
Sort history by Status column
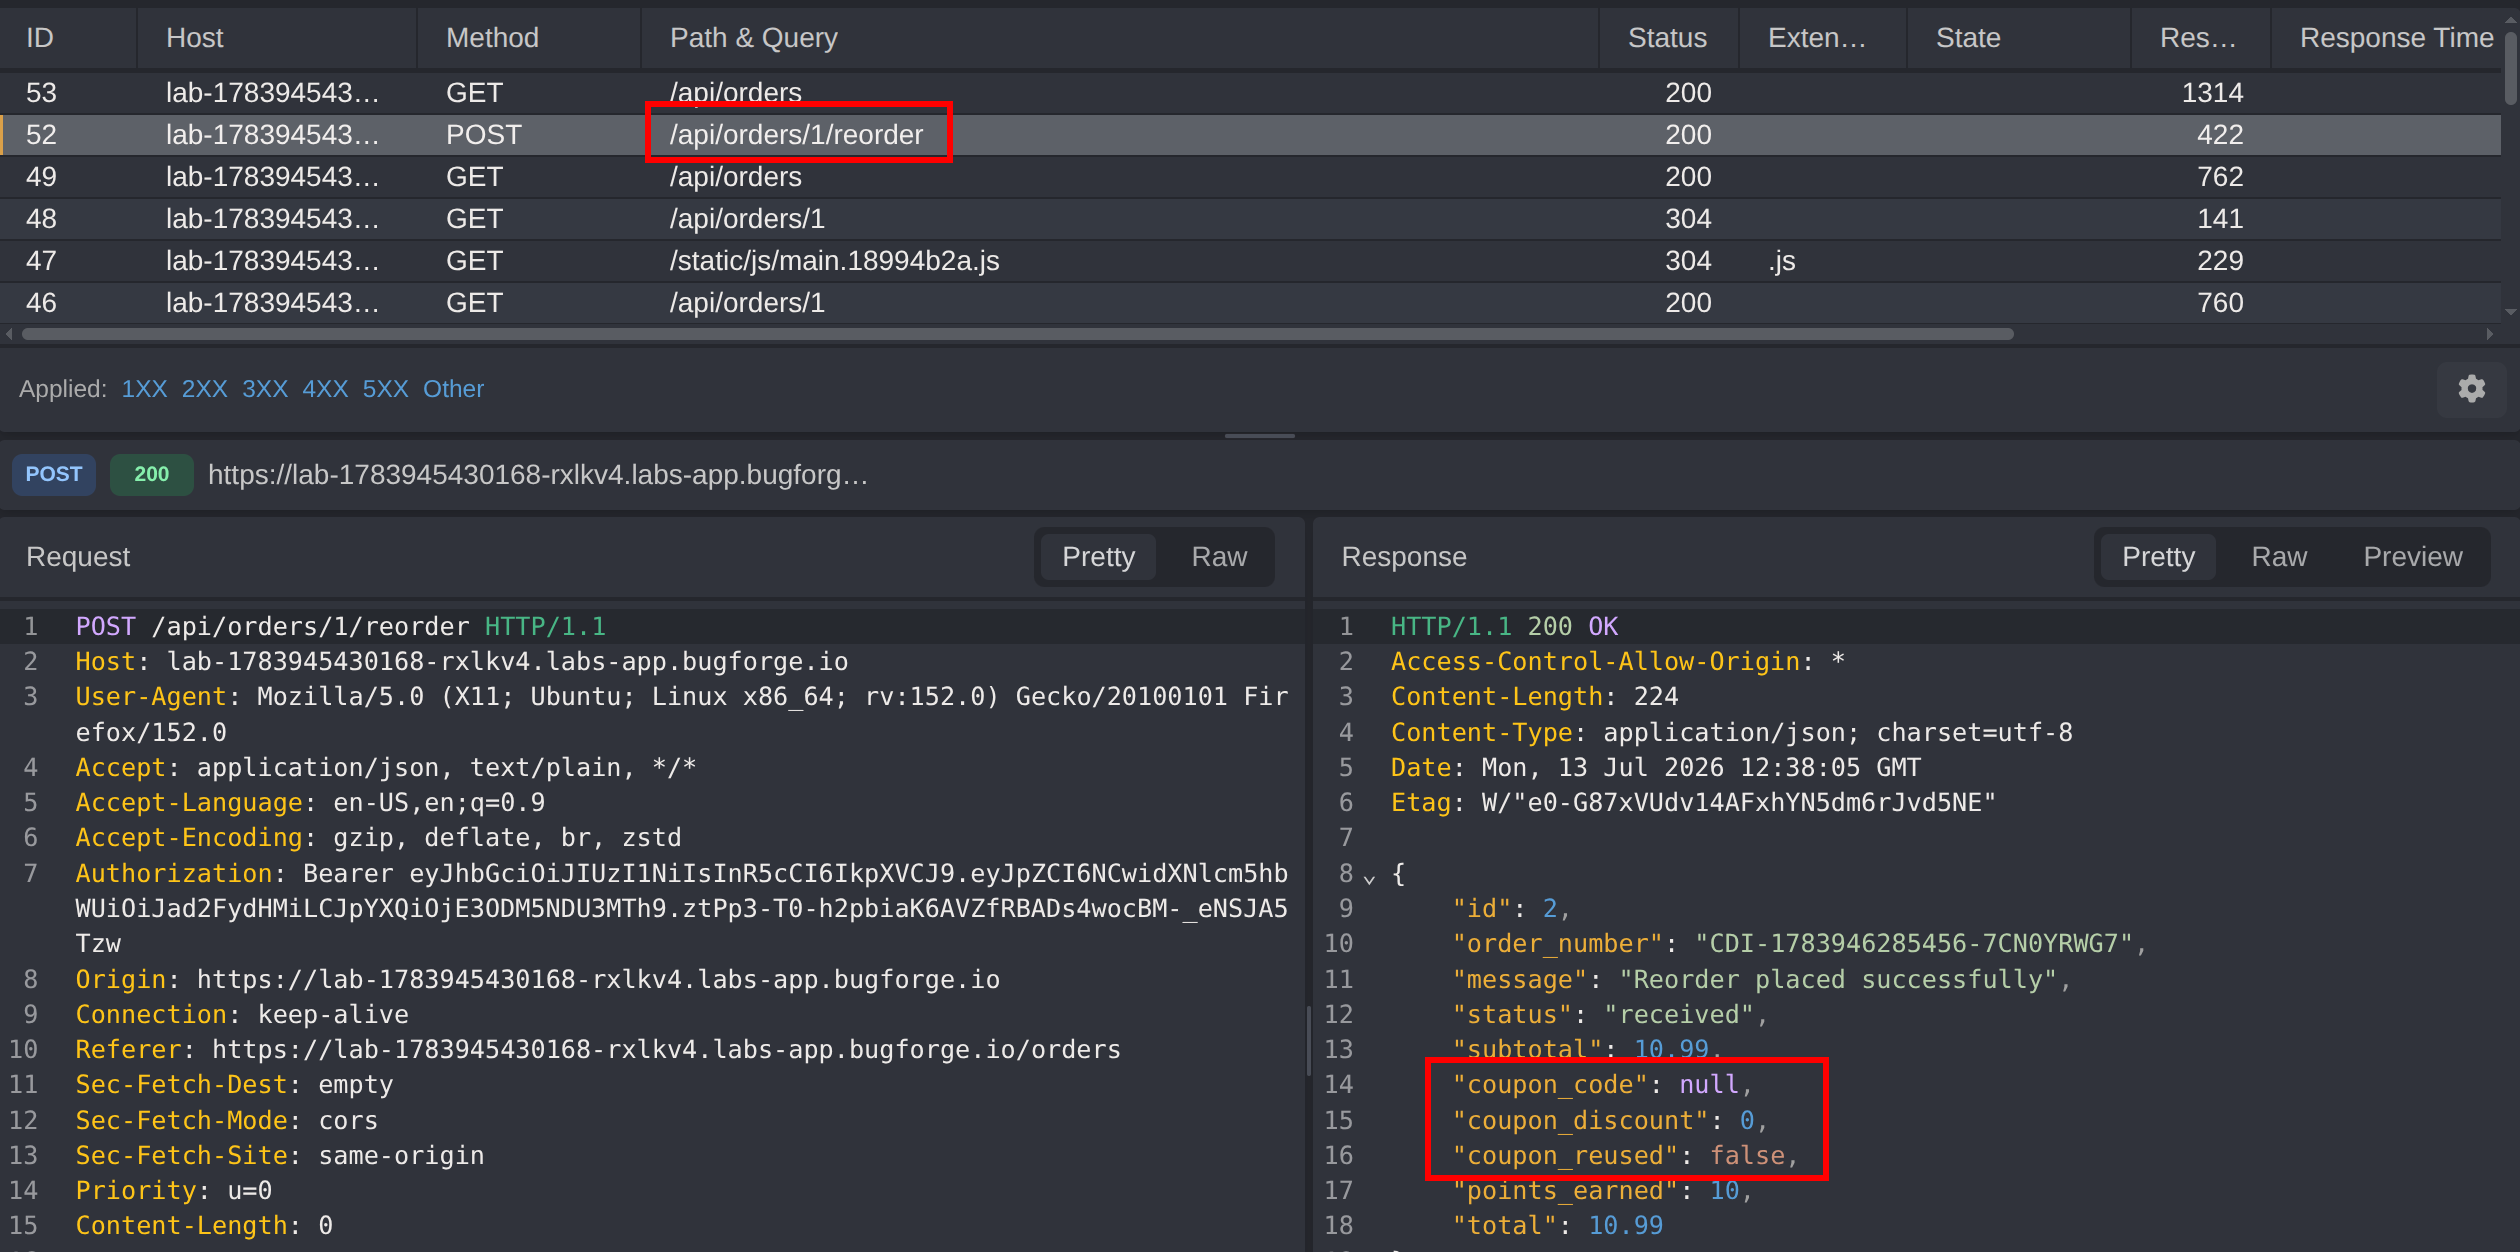[1667, 38]
